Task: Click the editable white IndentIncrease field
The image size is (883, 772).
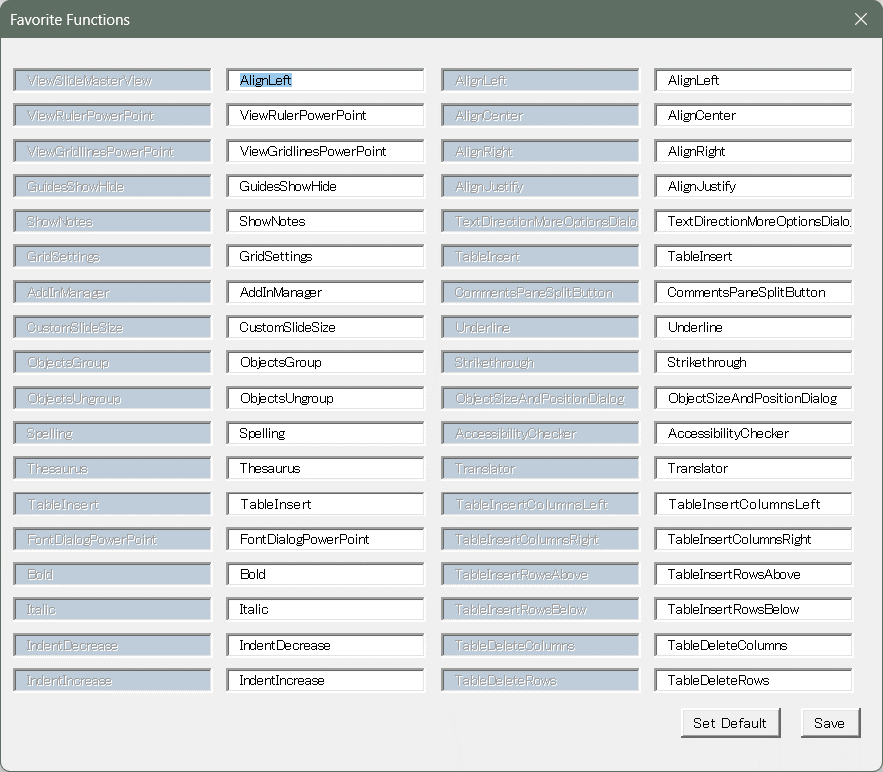Action: click(x=325, y=681)
